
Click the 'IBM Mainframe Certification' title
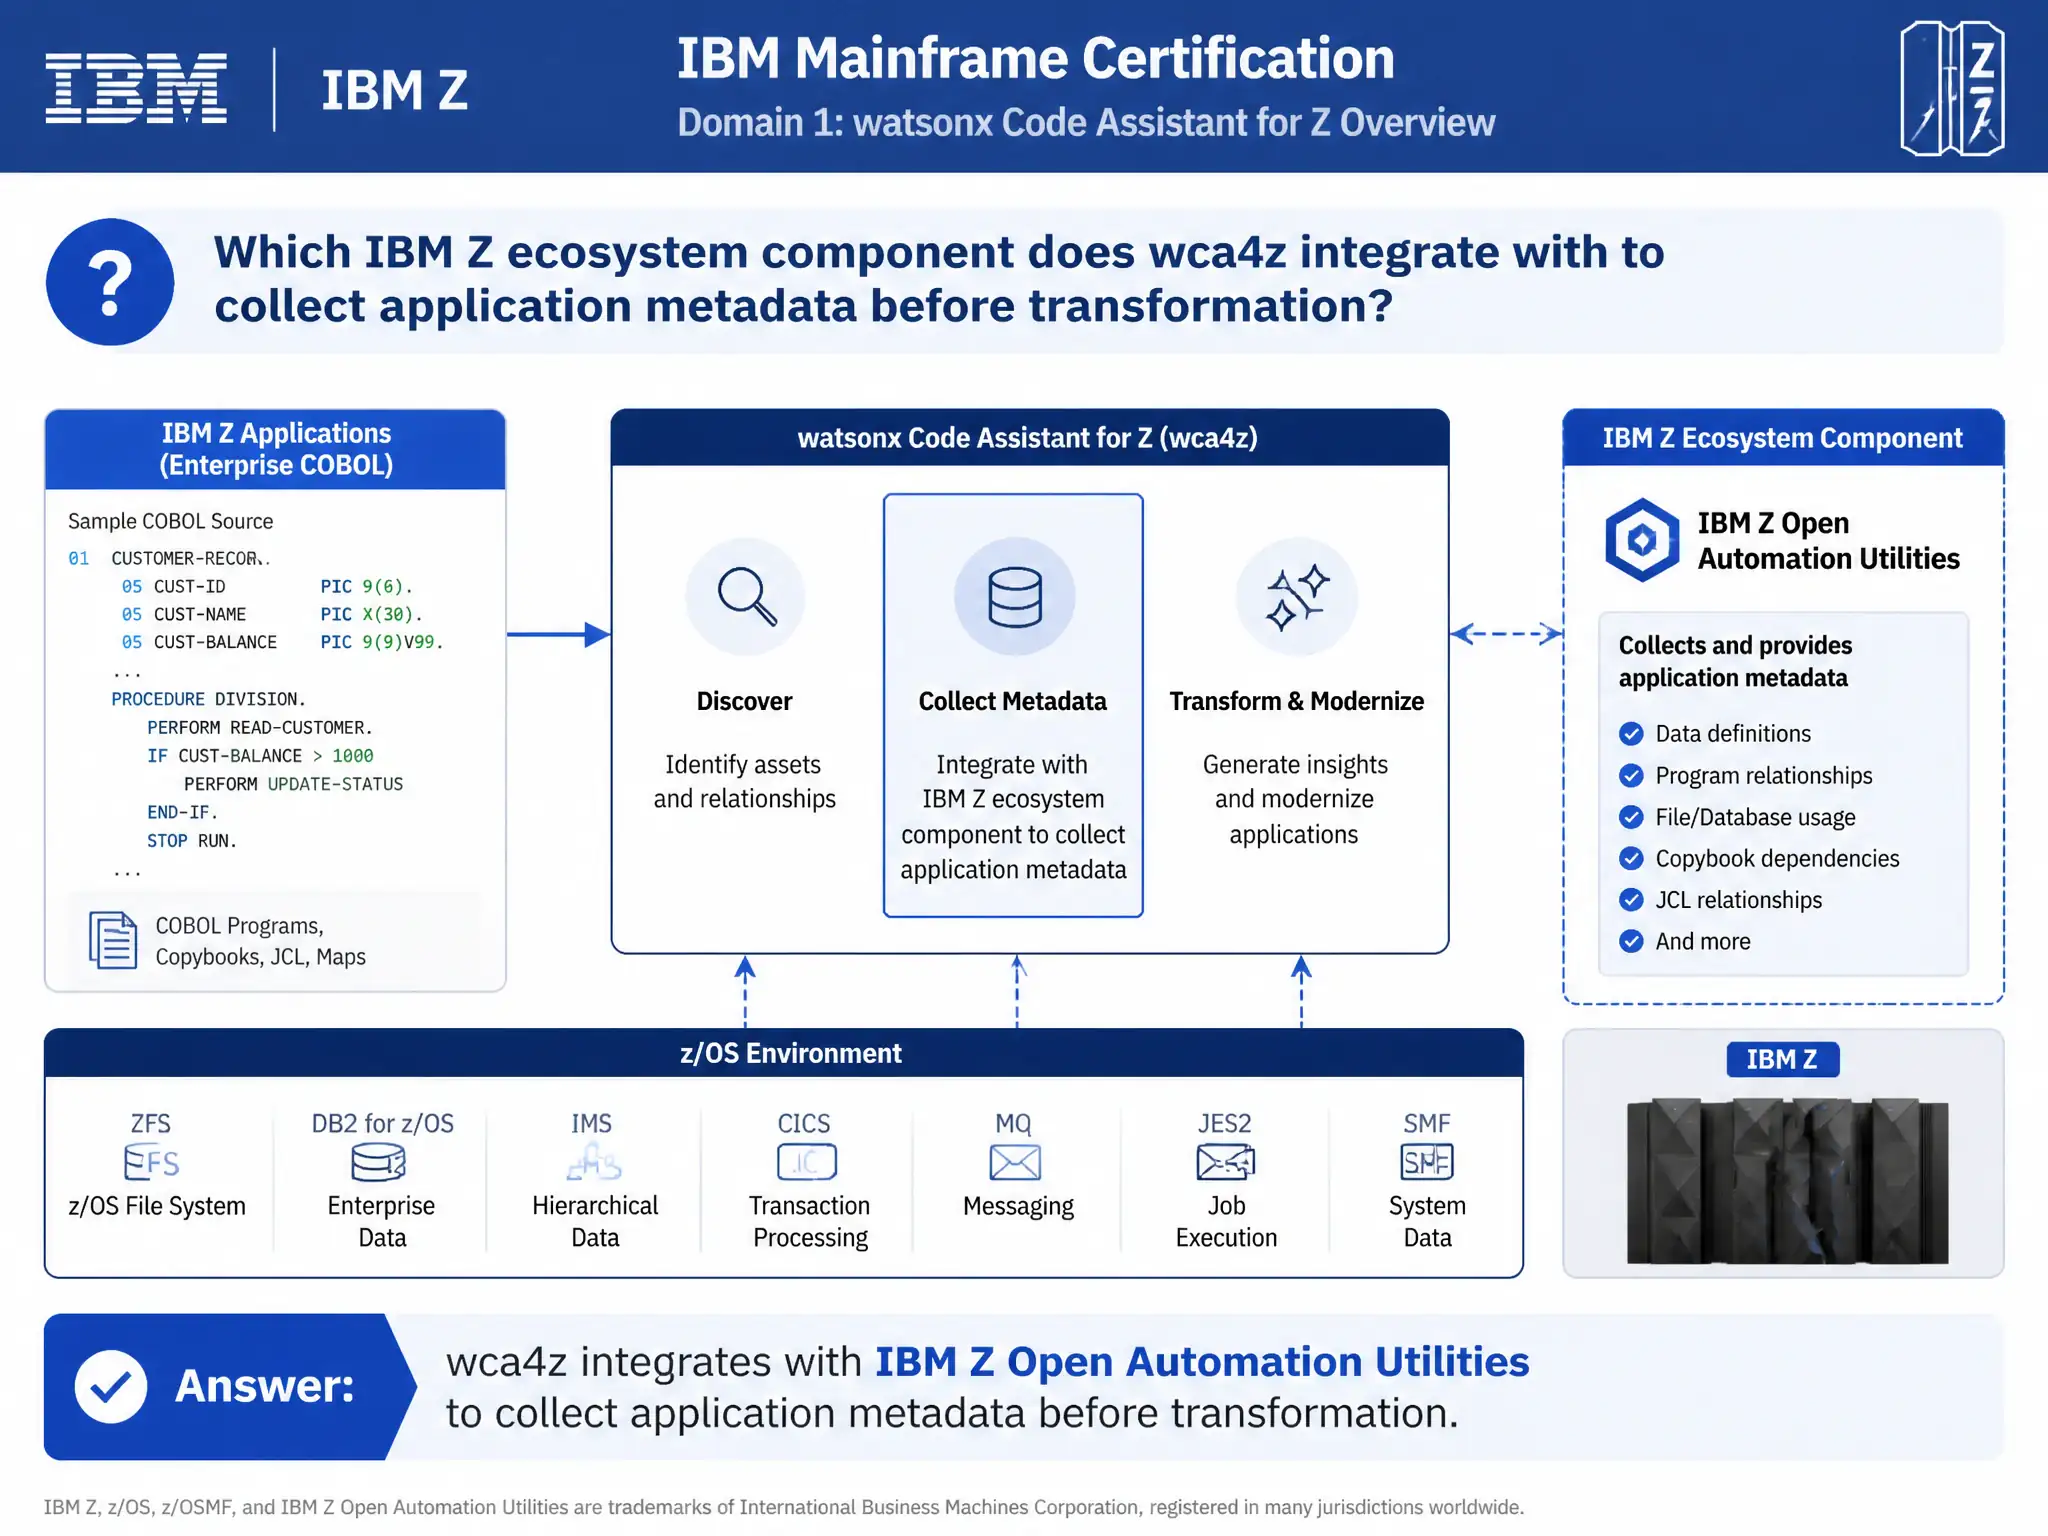1036,58
